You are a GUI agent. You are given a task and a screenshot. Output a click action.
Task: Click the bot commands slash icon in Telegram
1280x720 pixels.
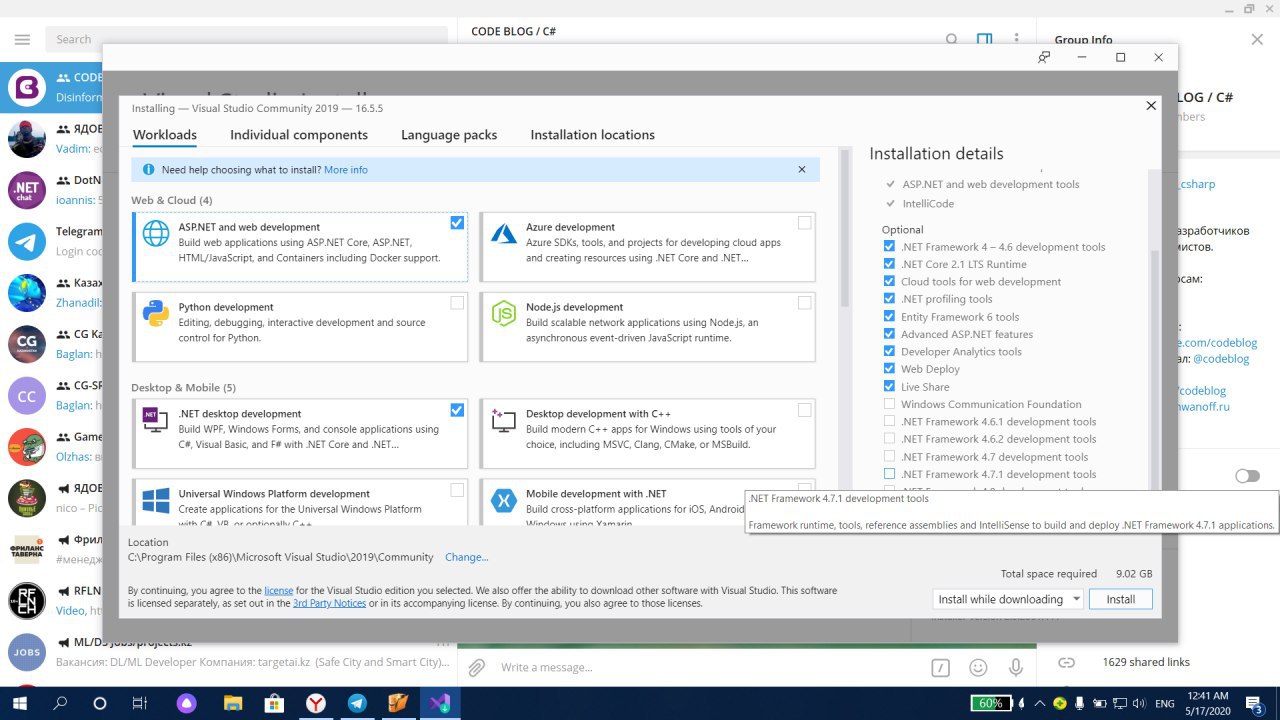pos(940,667)
